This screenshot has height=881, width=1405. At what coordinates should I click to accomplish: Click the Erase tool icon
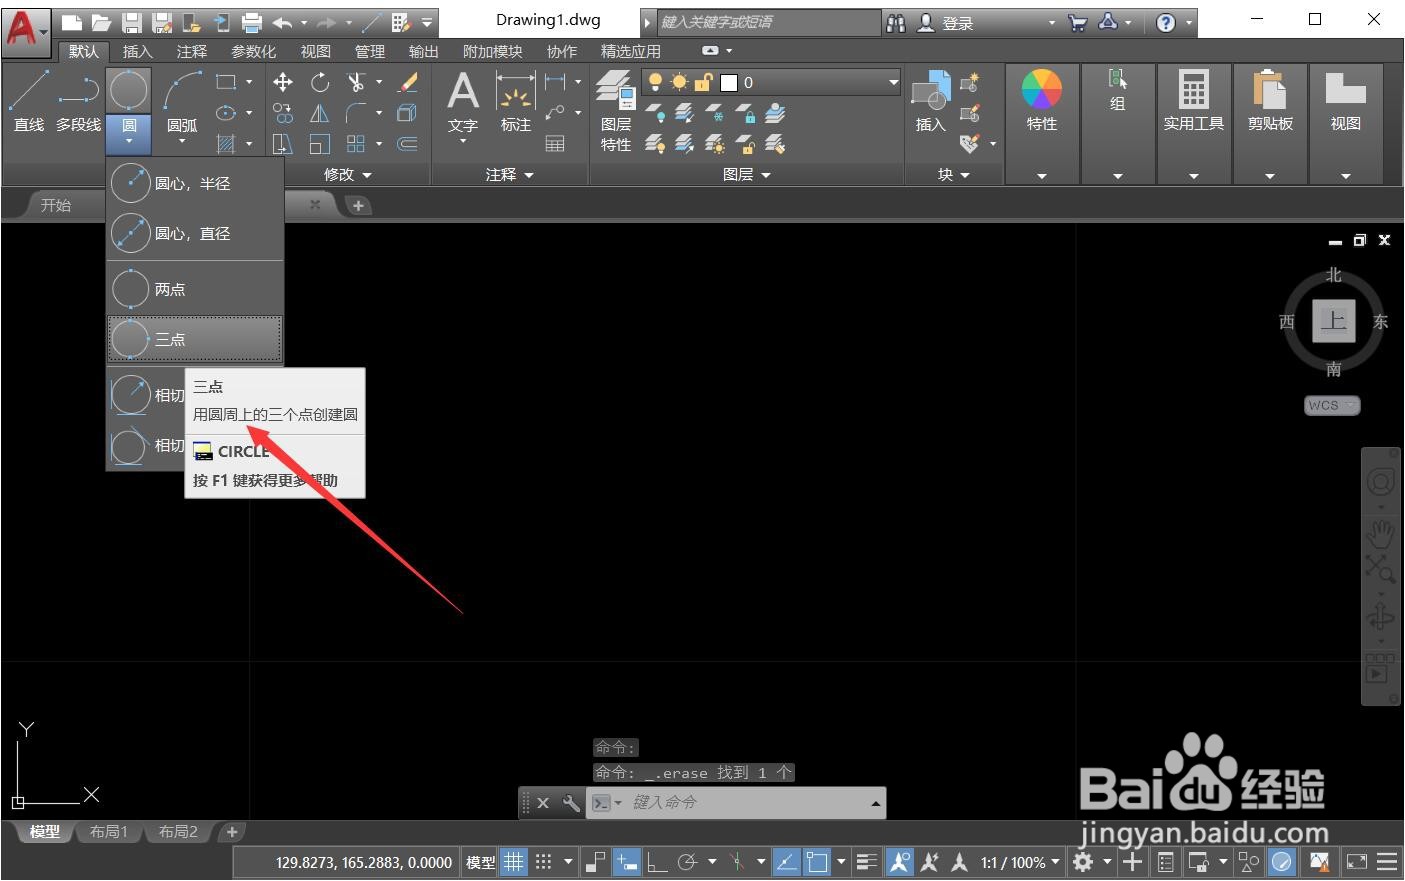(407, 82)
